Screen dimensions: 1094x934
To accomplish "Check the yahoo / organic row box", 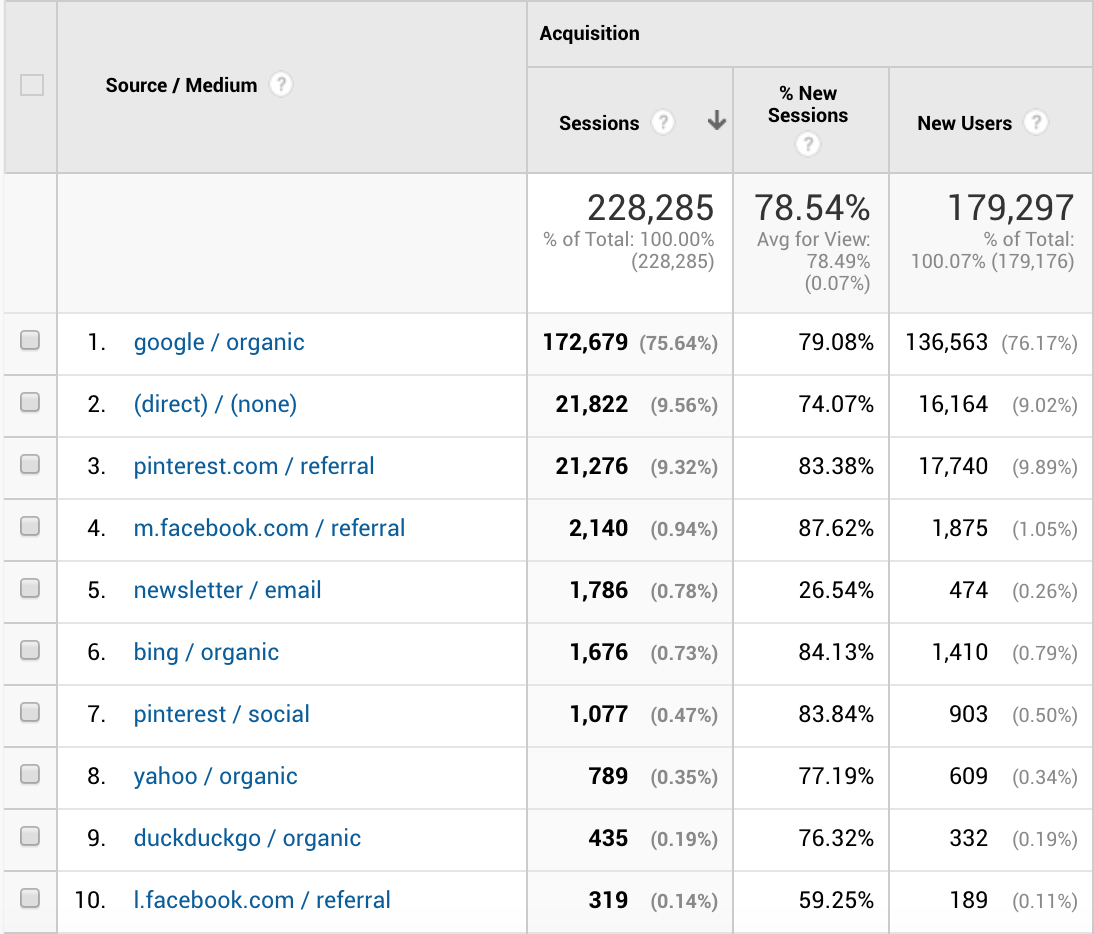I will pyautogui.click(x=30, y=775).
